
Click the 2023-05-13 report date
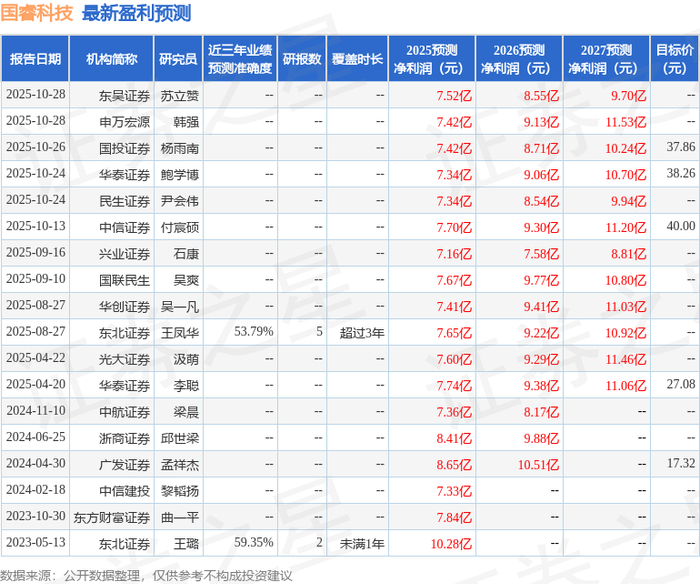[x=36, y=542]
